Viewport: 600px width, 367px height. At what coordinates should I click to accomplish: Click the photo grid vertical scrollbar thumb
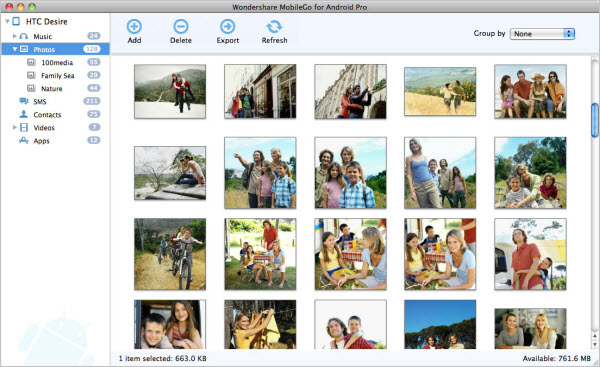click(595, 120)
